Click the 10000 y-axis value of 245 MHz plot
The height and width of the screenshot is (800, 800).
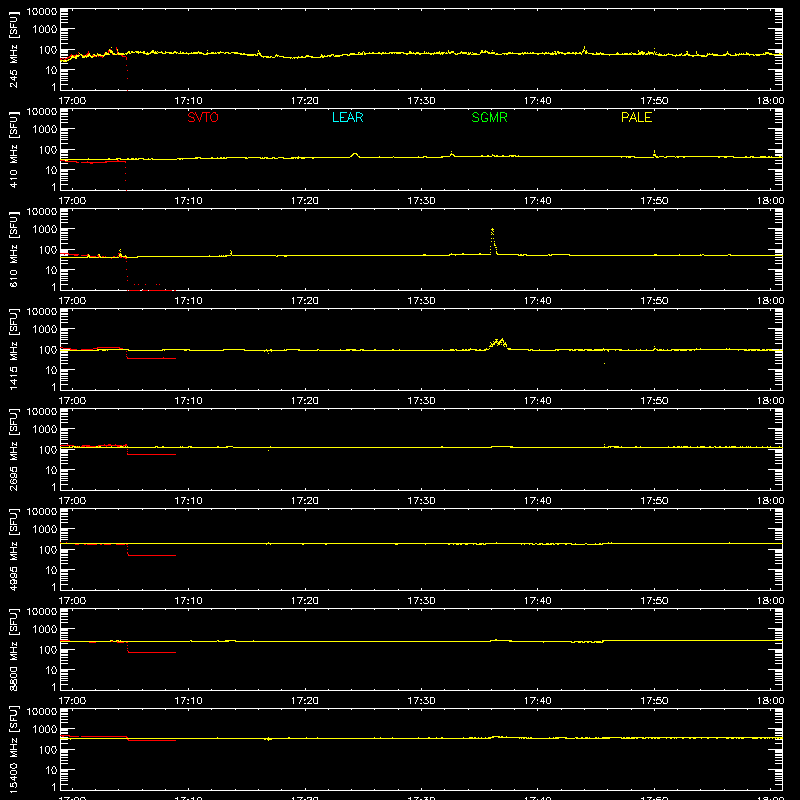click(42, 12)
